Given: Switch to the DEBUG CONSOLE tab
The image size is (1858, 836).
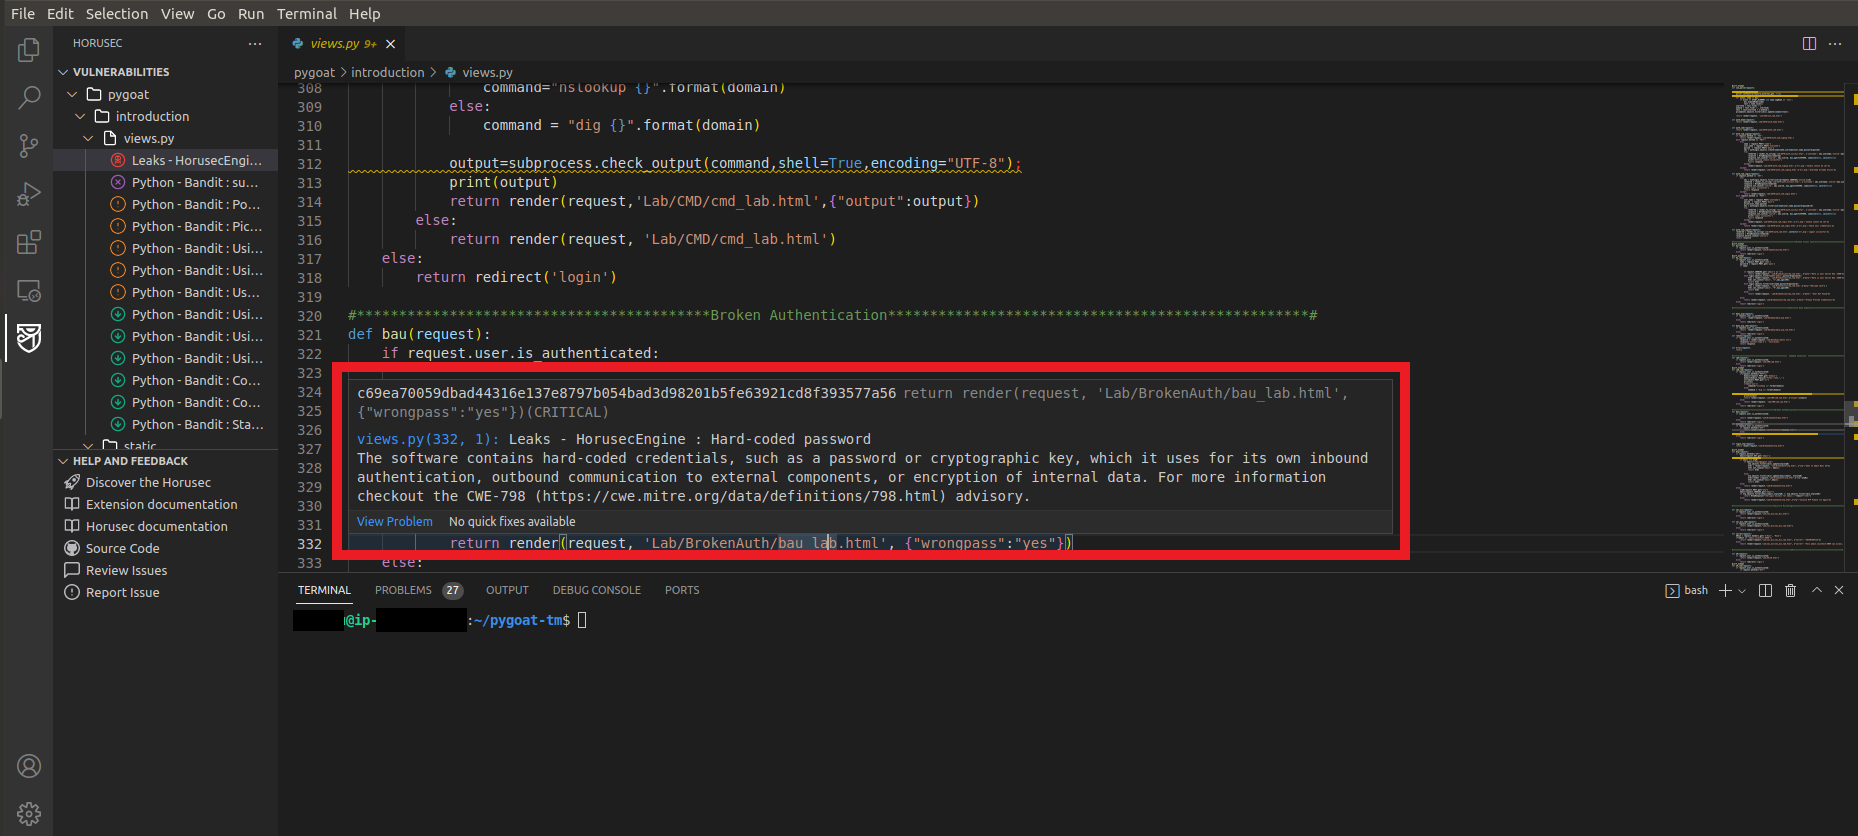Looking at the screenshot, I should (597, 590).
